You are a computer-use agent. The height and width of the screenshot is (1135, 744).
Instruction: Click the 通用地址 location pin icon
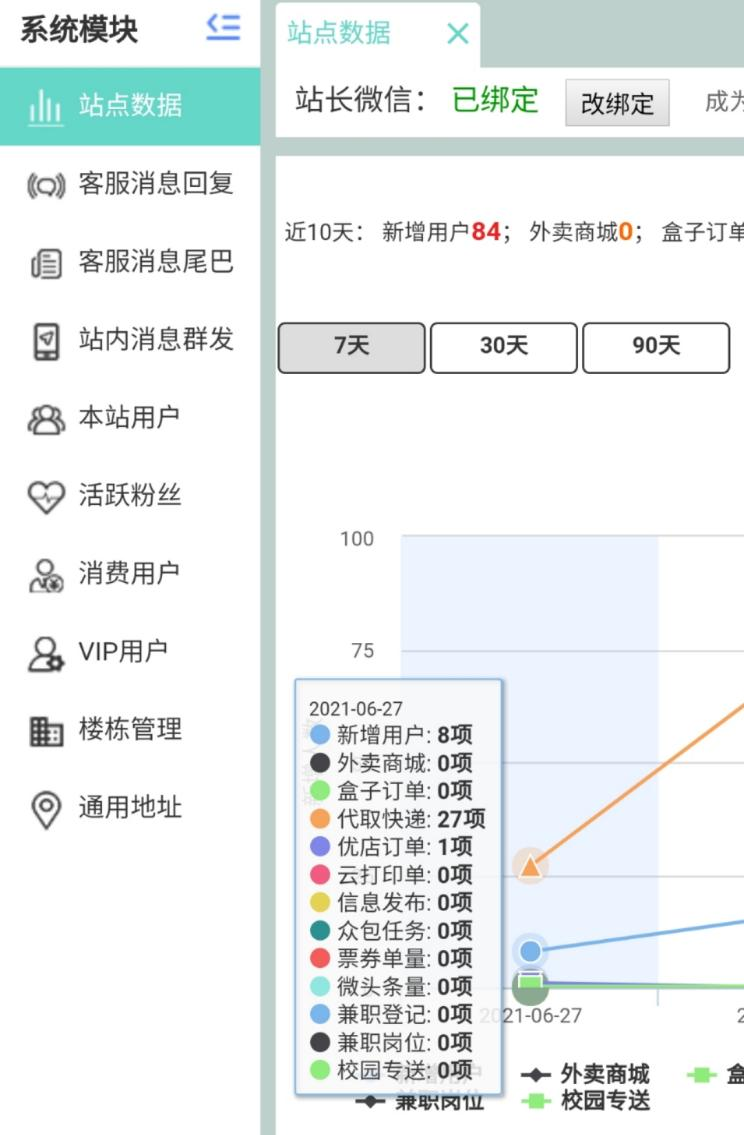45,809
